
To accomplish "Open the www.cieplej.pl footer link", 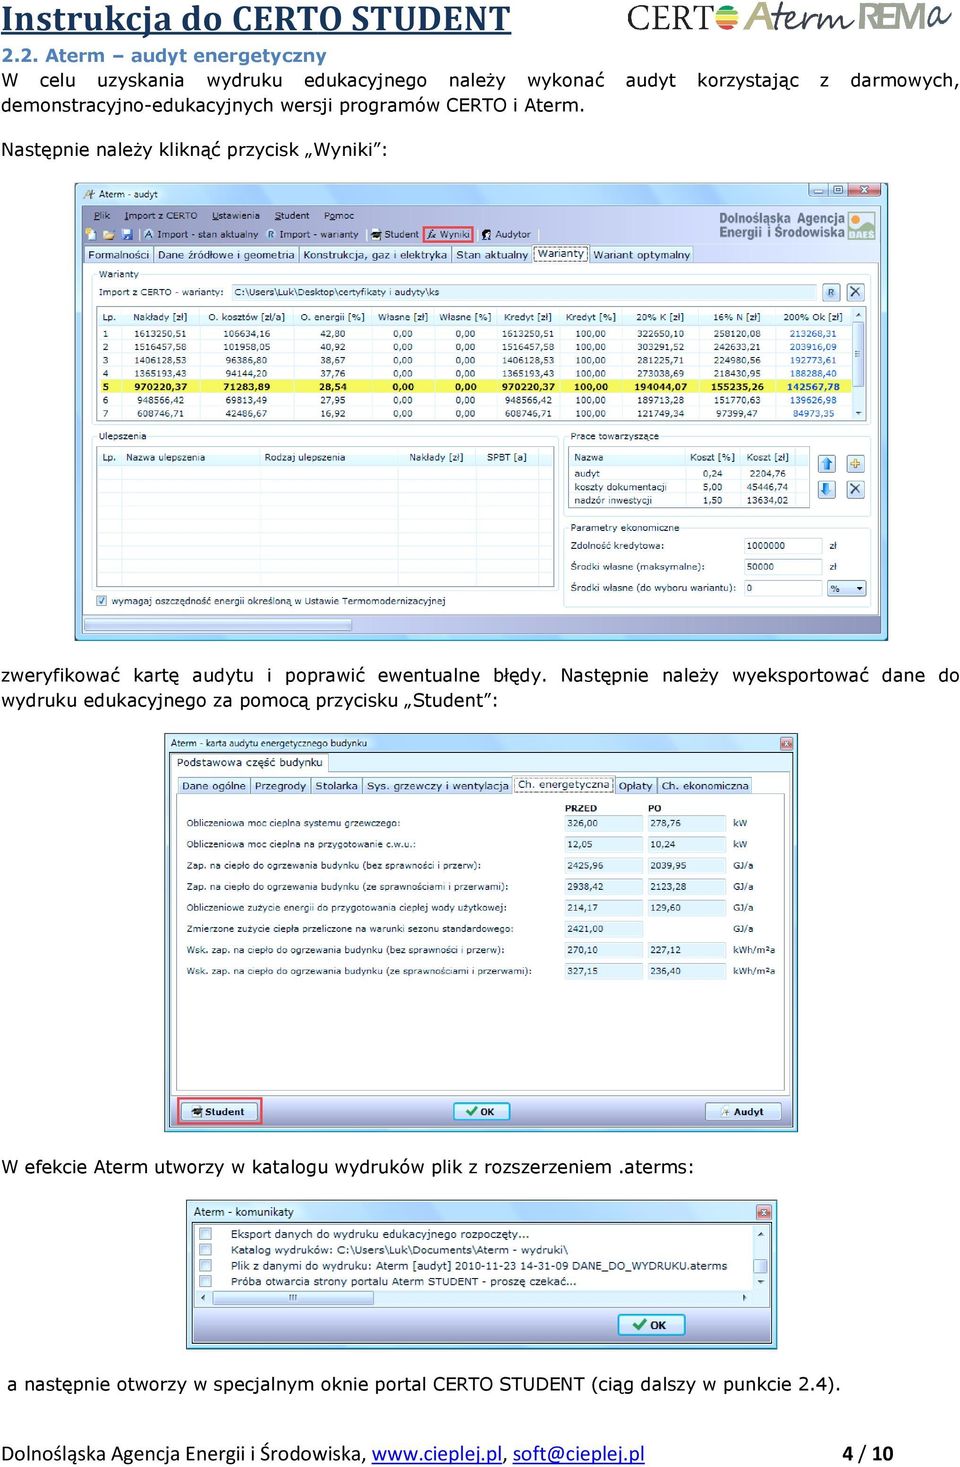I will pos(437,1453).
